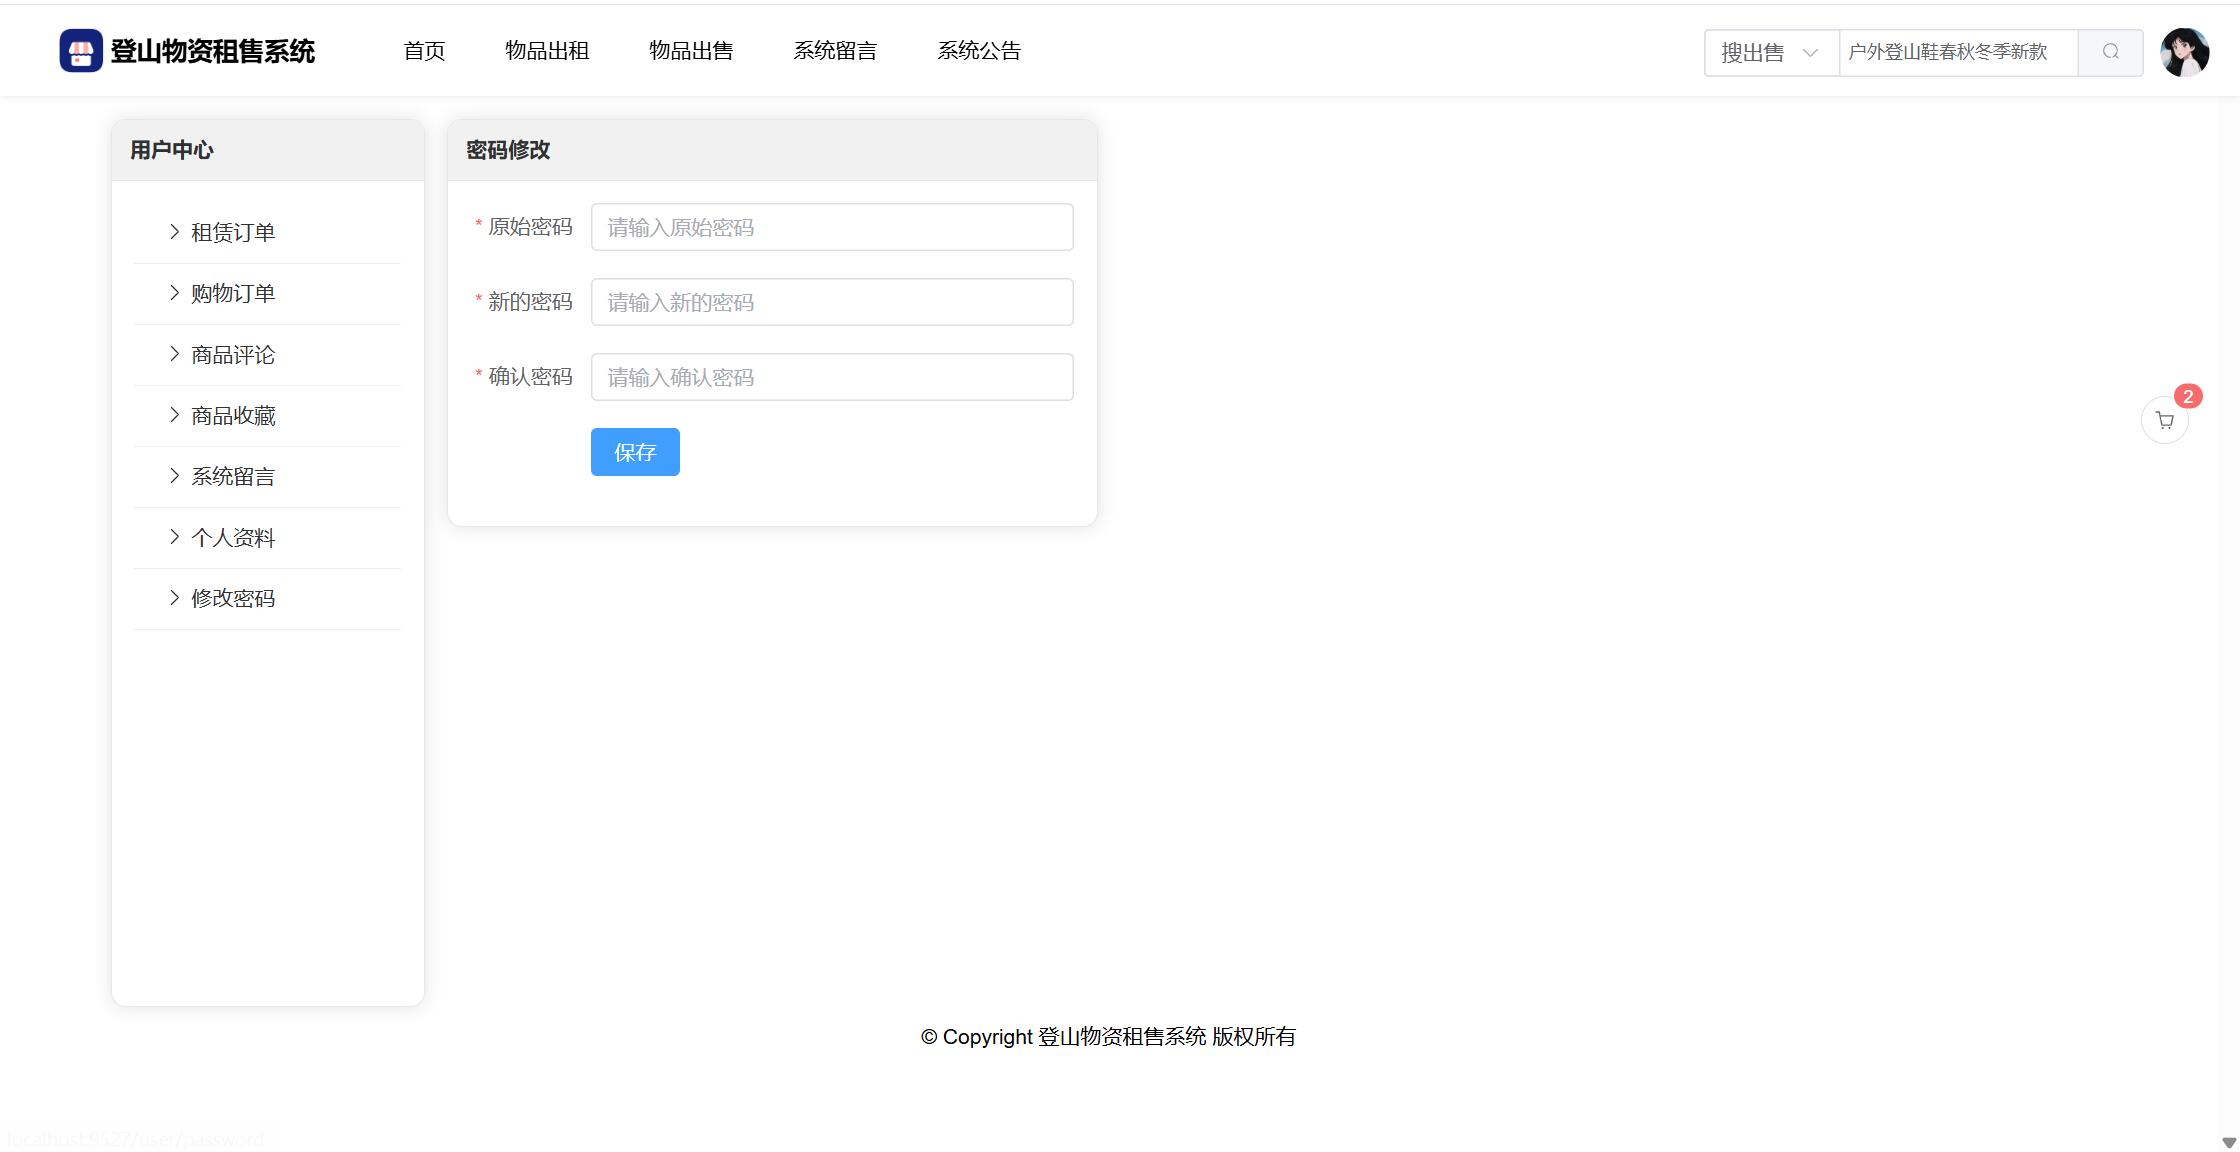This screenshot has width=2240, height=1152.
Task: Click chevron icon beside 商品收藏
Action: point(175,415)
